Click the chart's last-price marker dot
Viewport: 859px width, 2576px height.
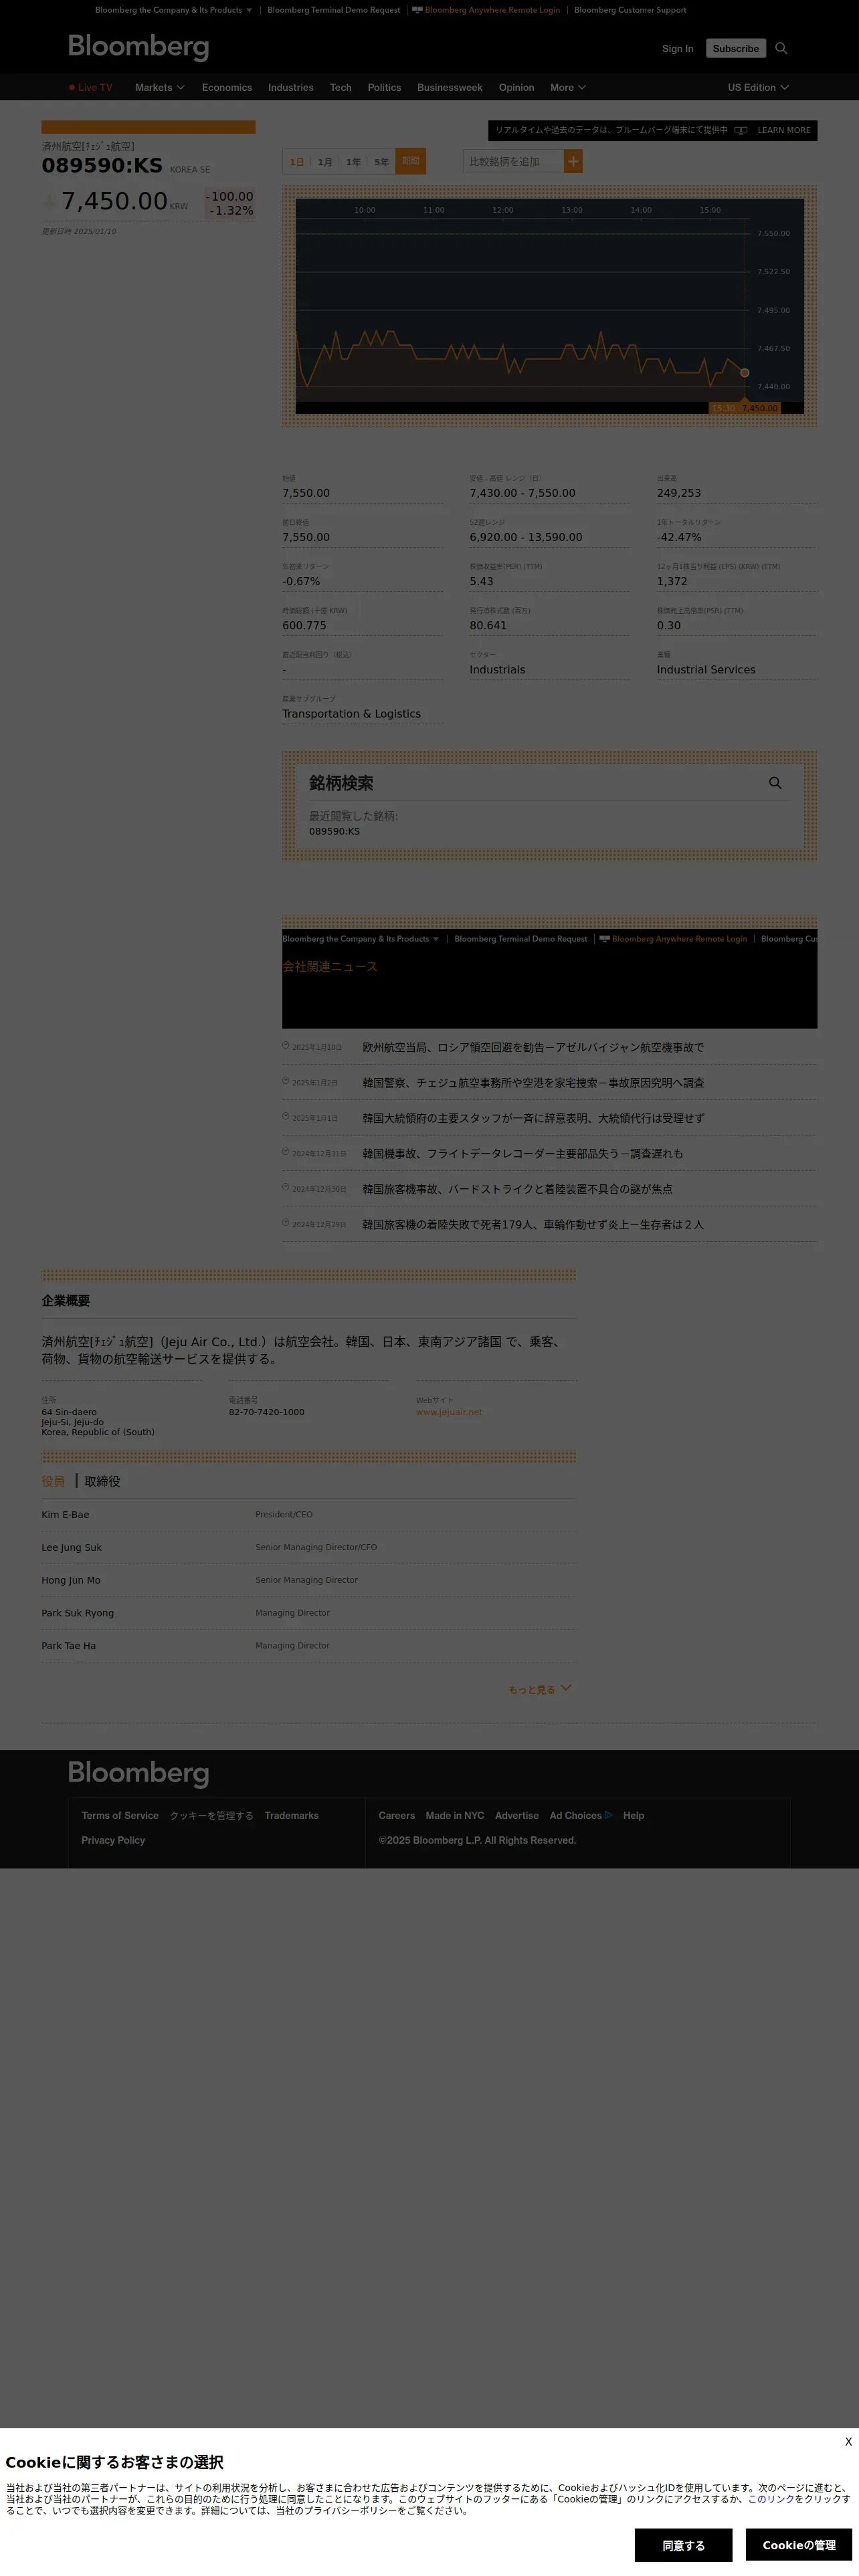[x=744, y=372]
